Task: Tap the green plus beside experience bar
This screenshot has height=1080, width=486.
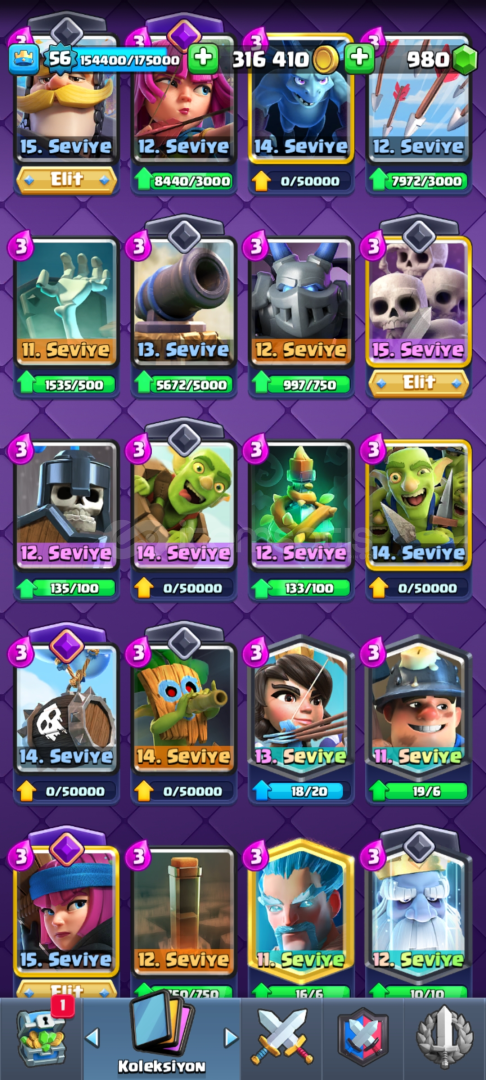Action: 202,59
